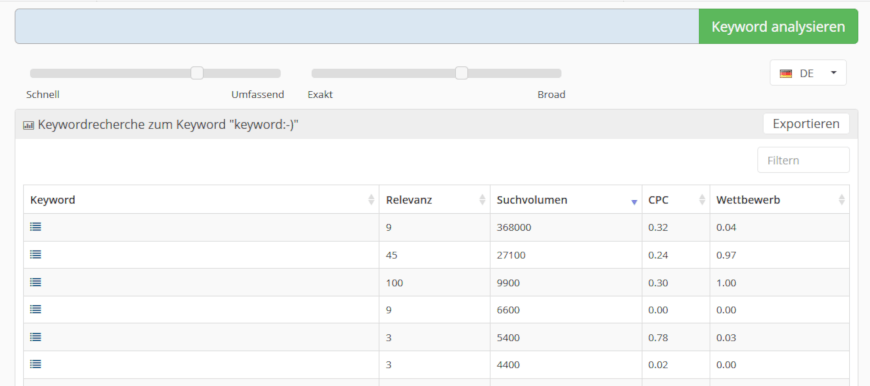Click CPC value 0.78
Viewport: 870px width, 386px height.
coord(658,338)
